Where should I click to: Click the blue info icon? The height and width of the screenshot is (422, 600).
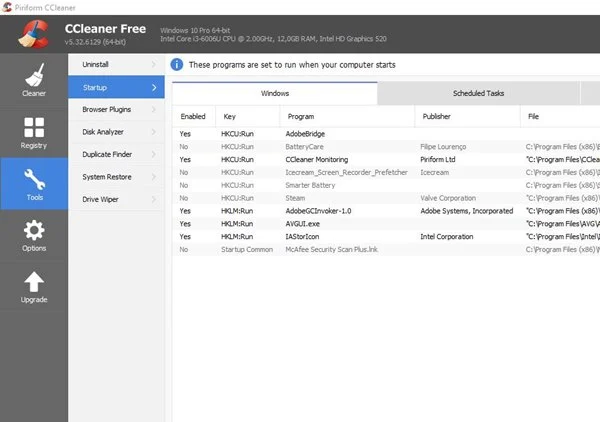point(177,65)
